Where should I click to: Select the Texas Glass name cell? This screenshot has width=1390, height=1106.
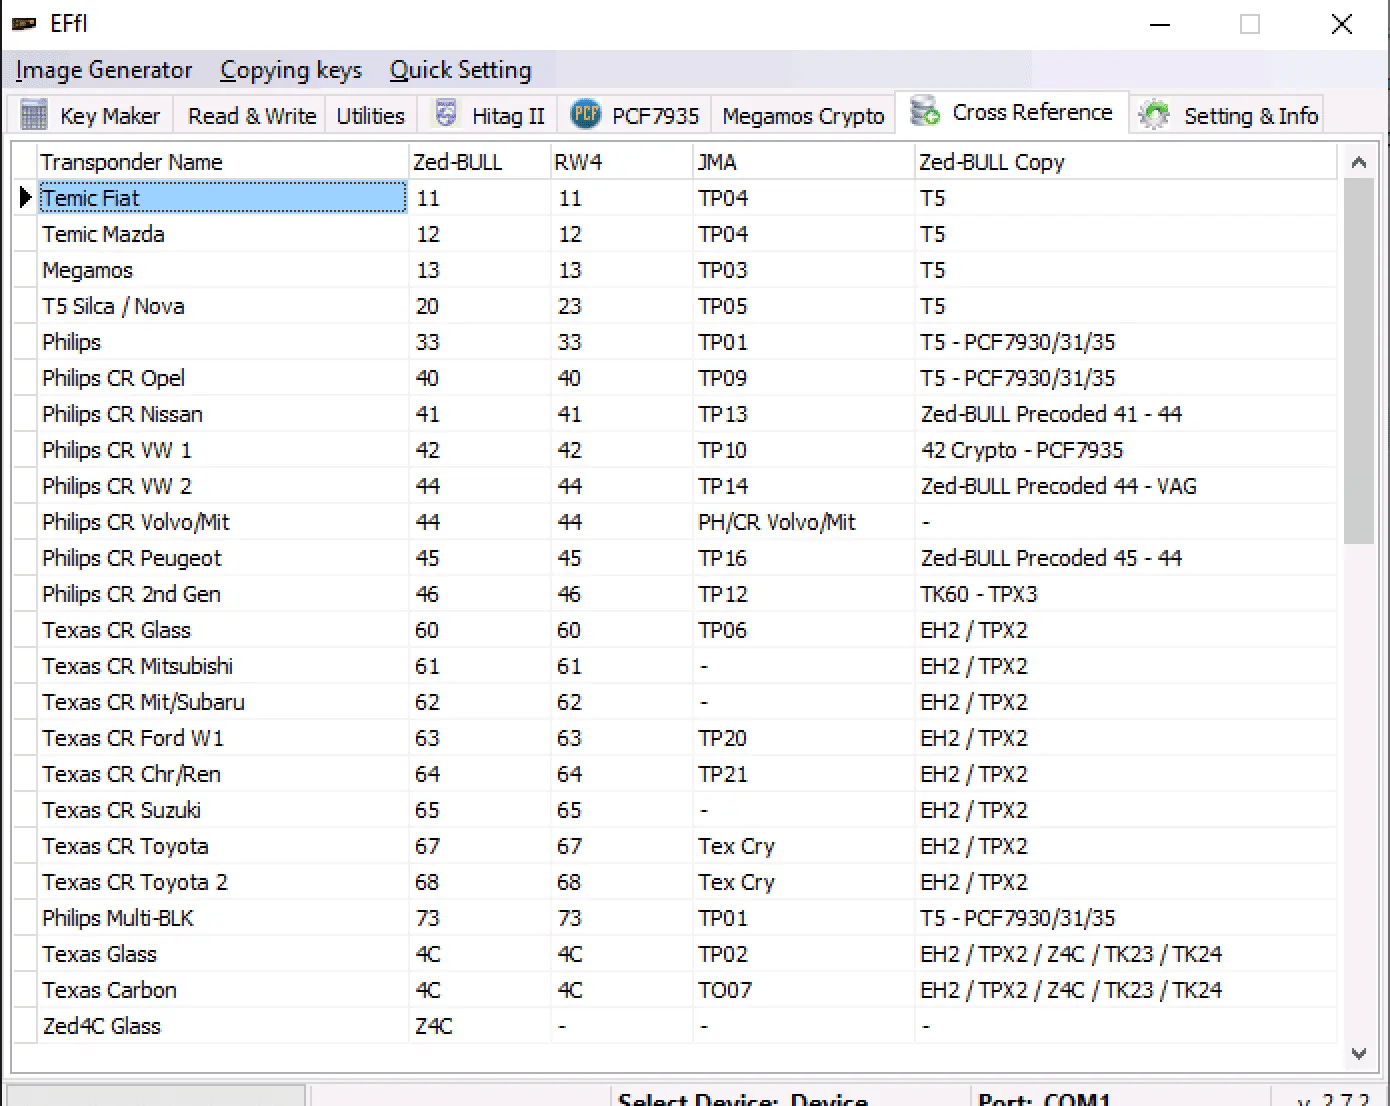click(x=223, y=954)
